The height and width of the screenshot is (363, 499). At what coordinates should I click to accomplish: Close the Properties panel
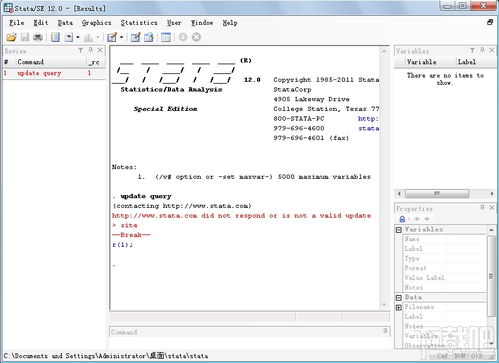pos(492,207)
